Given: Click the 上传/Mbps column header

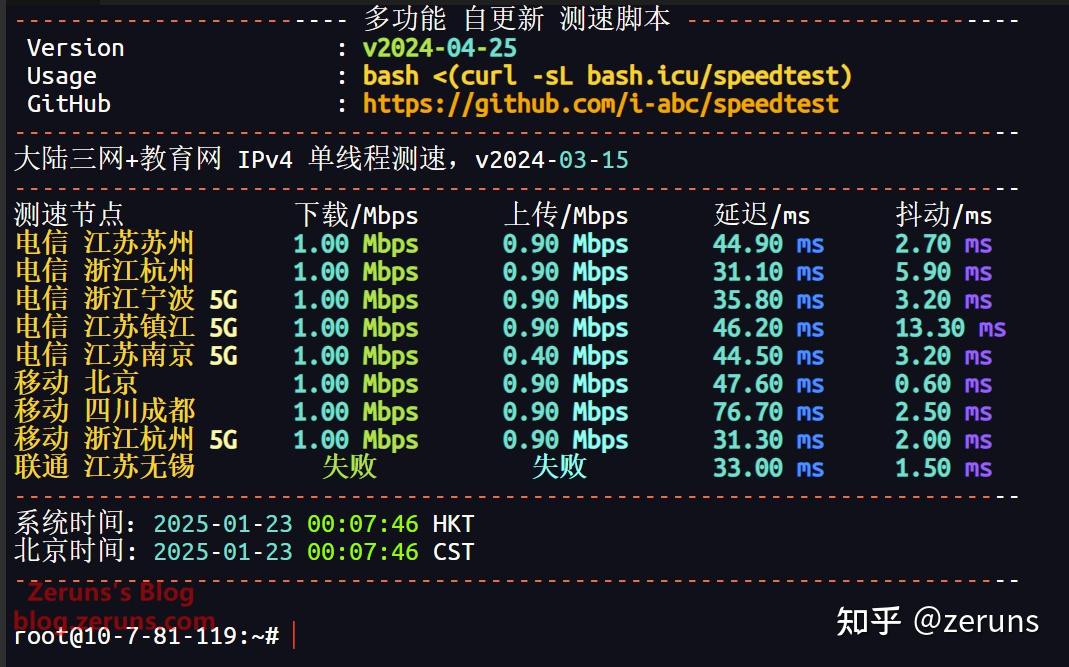Looking at the screenshot, I should tap(565, 214).
